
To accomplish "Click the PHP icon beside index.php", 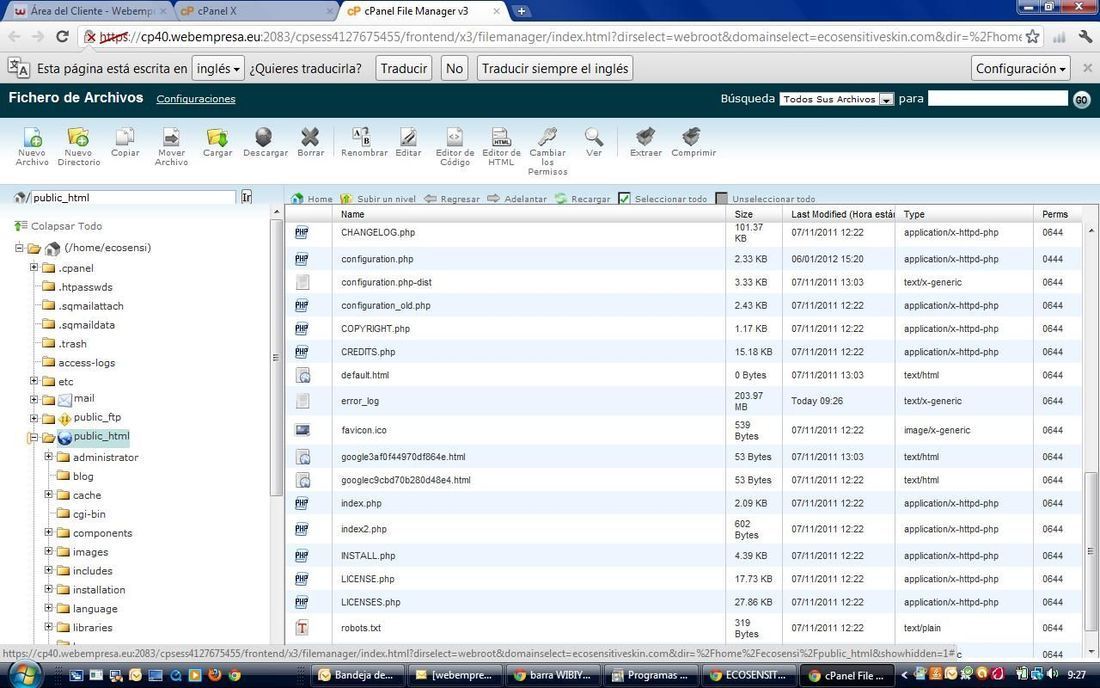I will [x=302, y=503].
